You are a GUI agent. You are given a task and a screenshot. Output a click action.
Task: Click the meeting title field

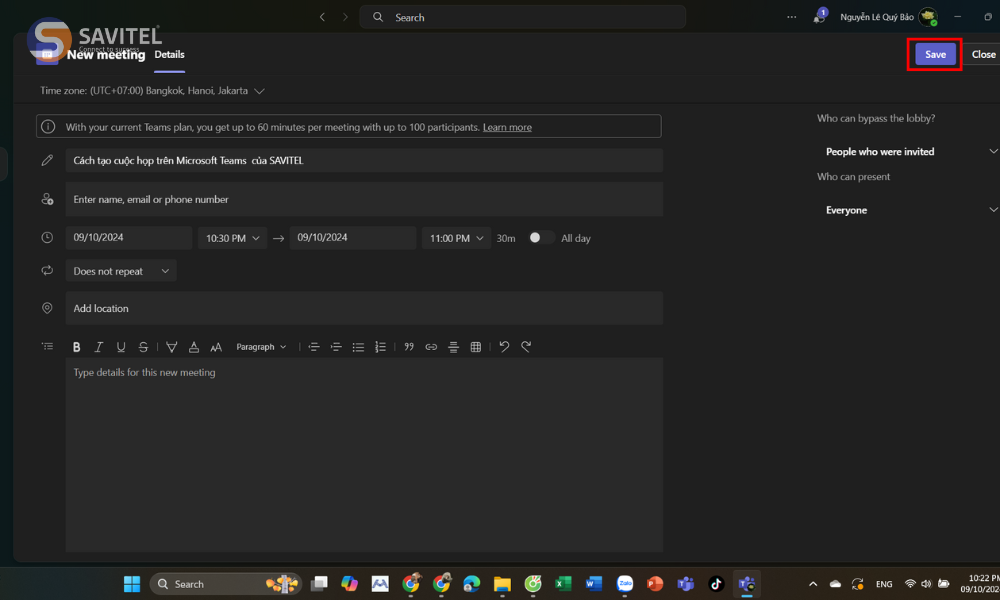point(364,161)
